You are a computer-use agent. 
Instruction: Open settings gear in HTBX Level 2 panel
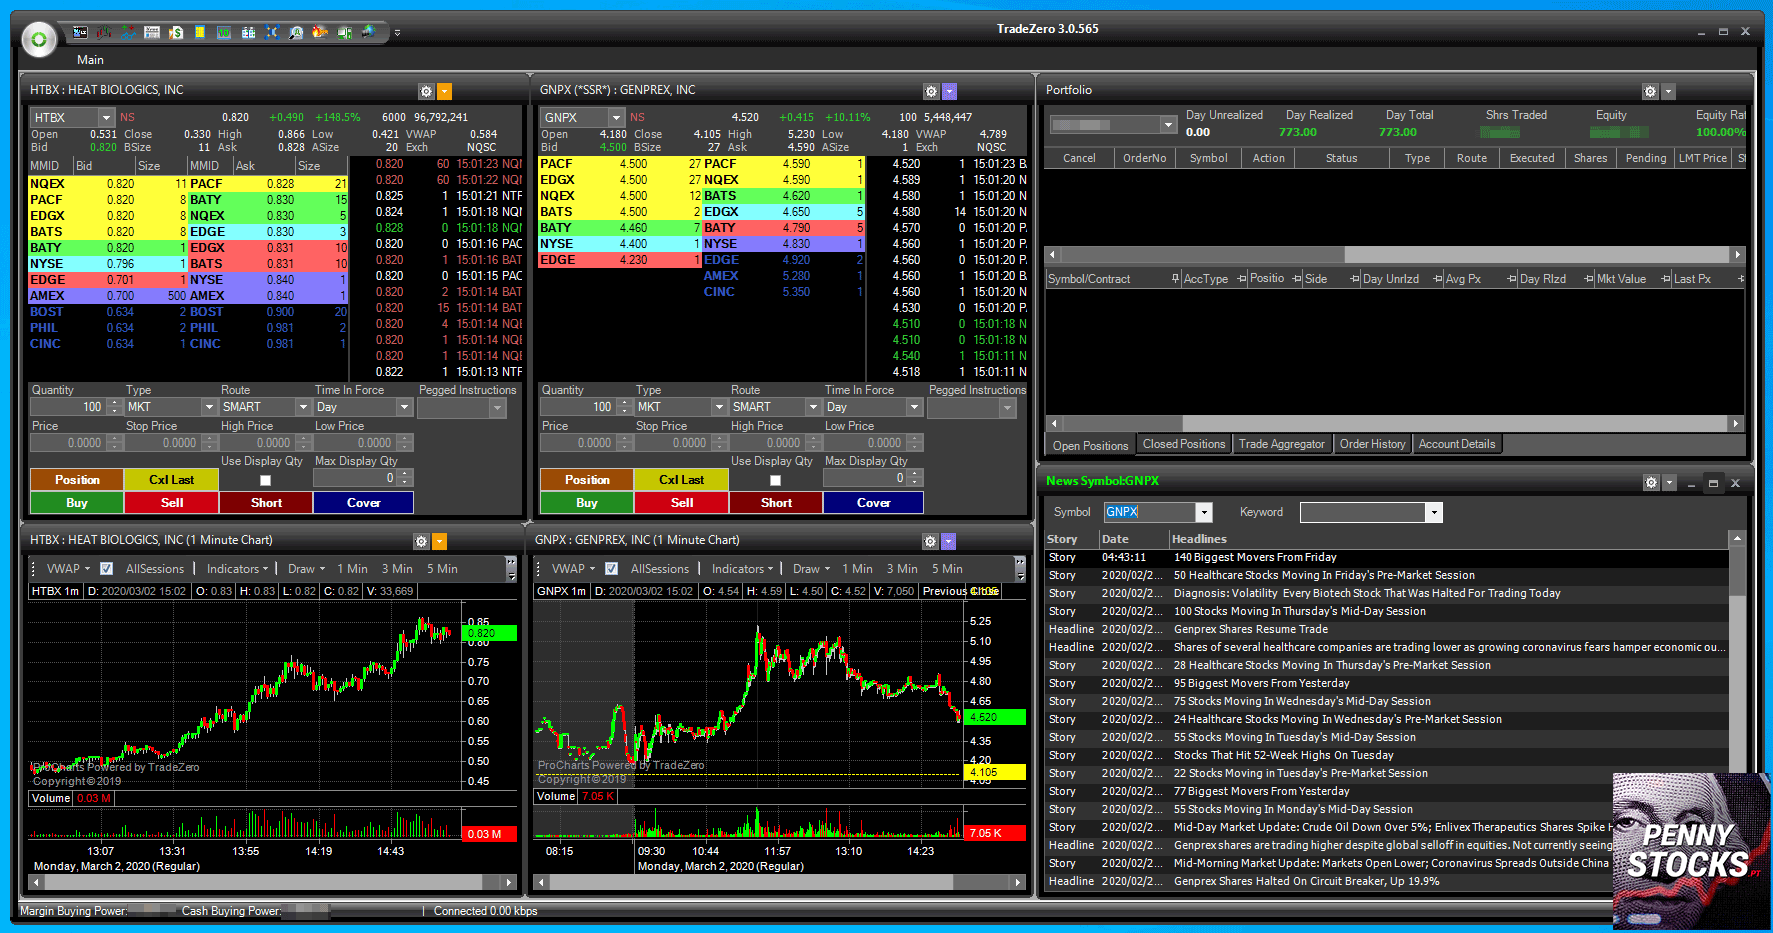coord(426,92)
